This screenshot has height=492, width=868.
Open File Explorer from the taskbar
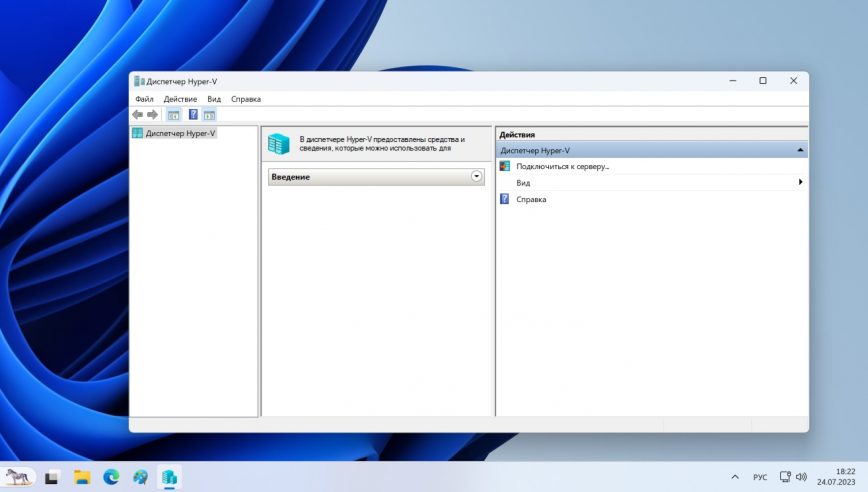82,477
